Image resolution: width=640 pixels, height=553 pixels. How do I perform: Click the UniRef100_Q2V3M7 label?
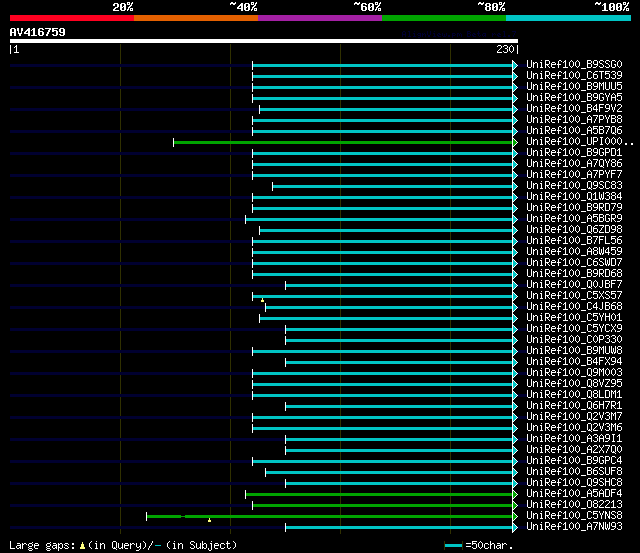(x=574, y=417)
